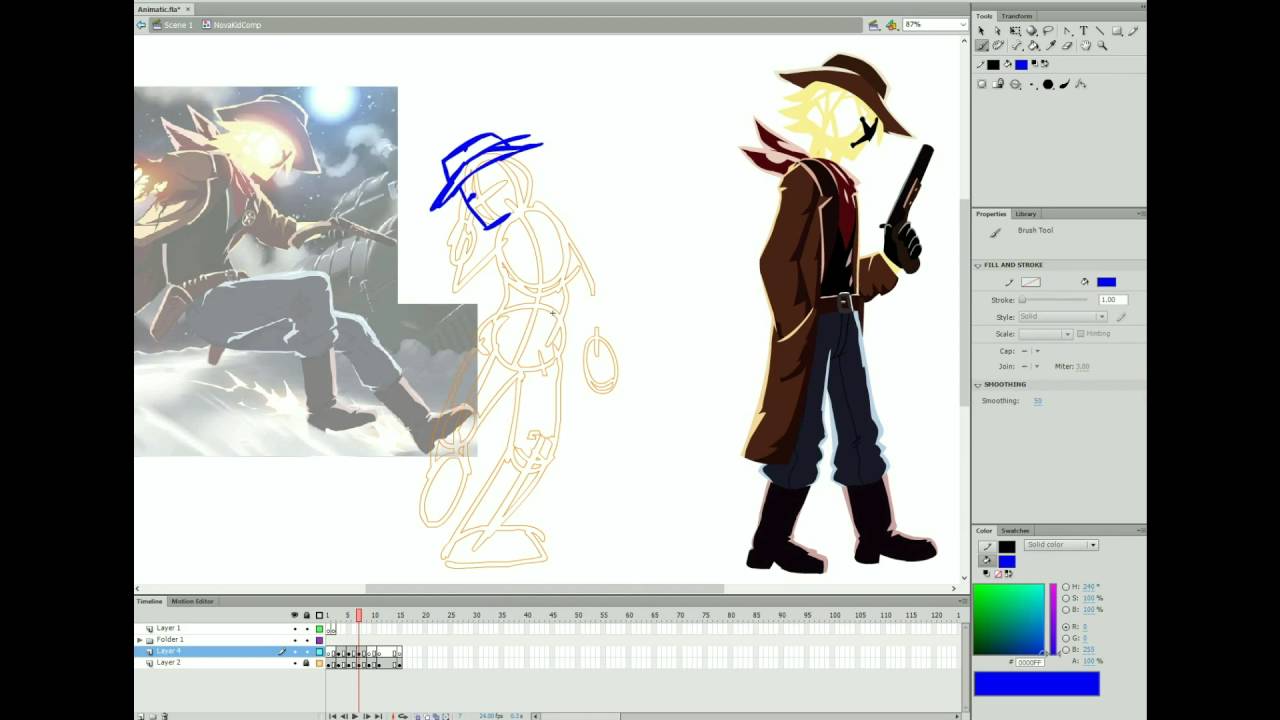Open the Library tab
Viewport: 1280px width, 720px height.
click(x=1026, y=214)
